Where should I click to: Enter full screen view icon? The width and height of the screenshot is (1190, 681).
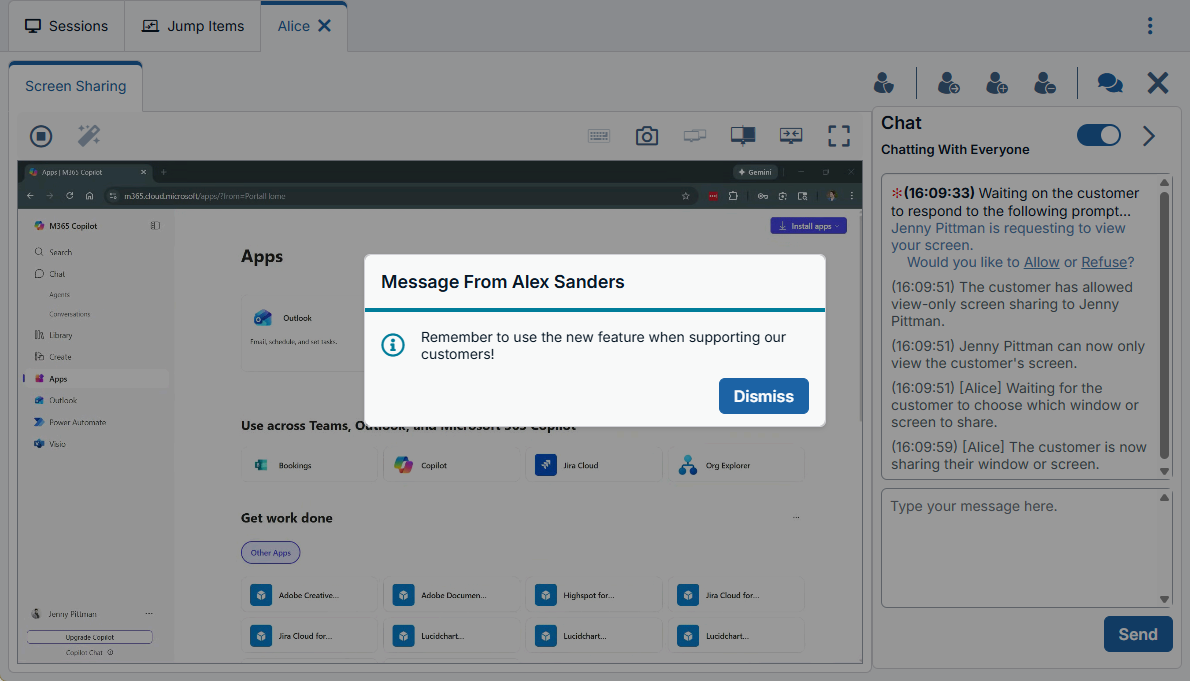click(x=839, y=136)
